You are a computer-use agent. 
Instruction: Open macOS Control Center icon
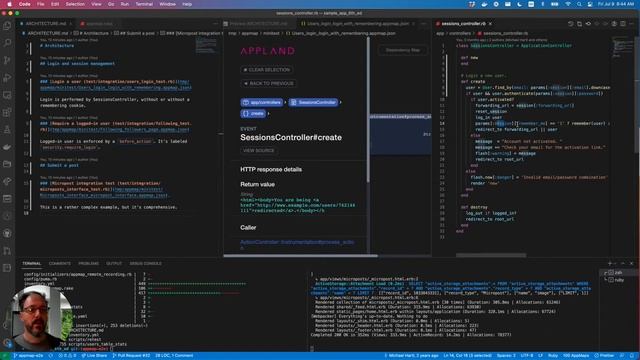(x=590, y=4)
